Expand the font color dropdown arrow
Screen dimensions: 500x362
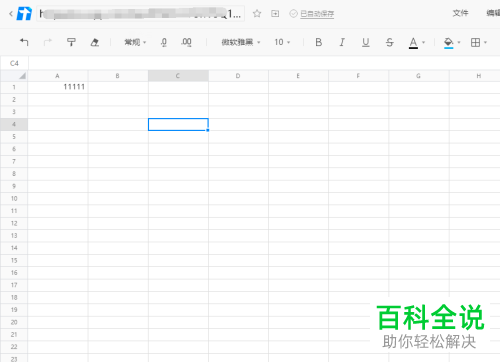click(424, 42)
